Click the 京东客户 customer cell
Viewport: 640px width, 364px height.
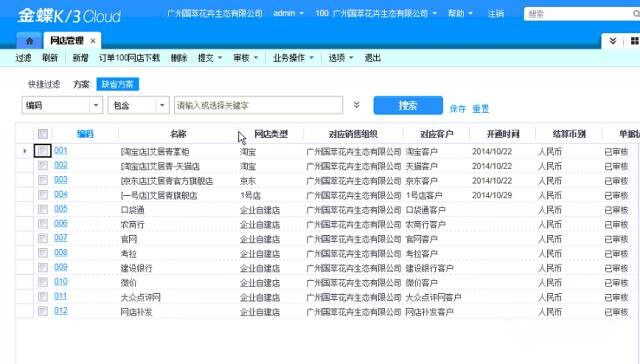coord(421,181)
